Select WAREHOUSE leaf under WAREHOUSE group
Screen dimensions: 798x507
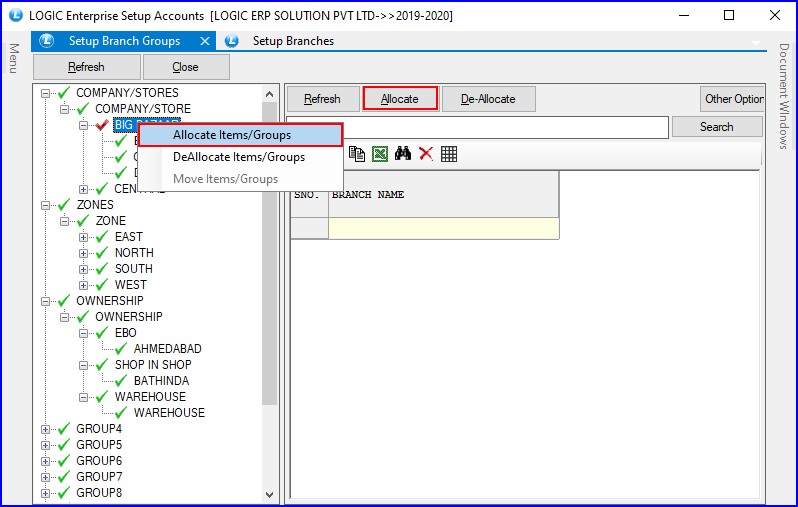[x=169, y=413]
